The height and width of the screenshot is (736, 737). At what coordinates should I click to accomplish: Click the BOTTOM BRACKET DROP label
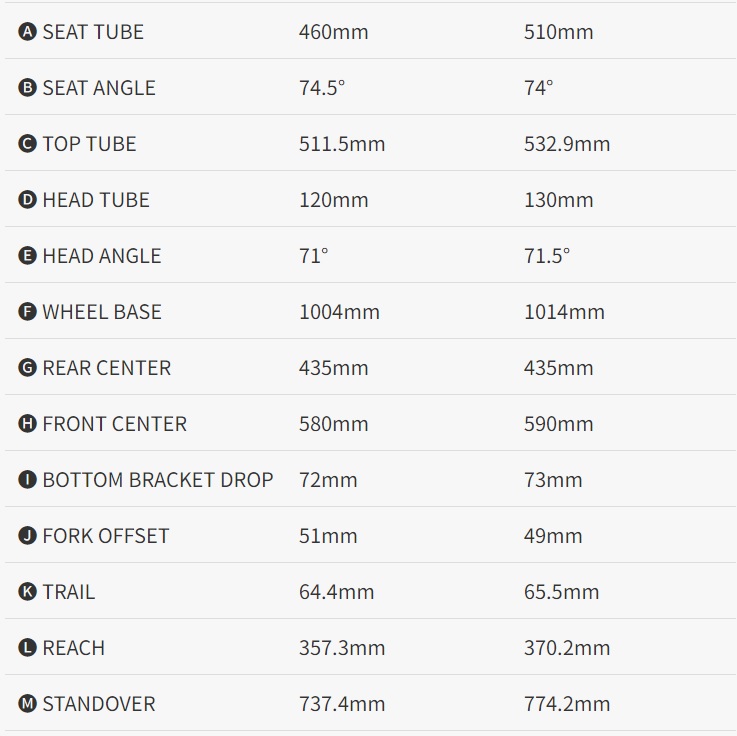[158, 480]
